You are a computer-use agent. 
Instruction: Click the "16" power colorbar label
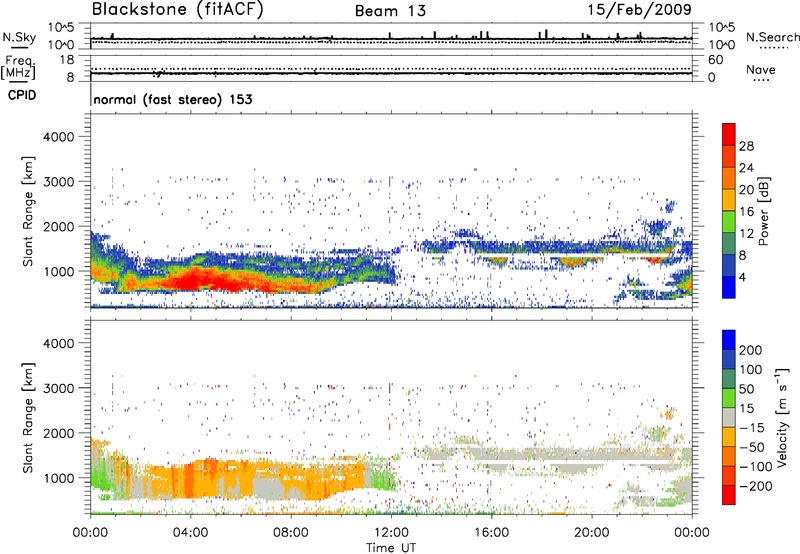coord(746,212)
